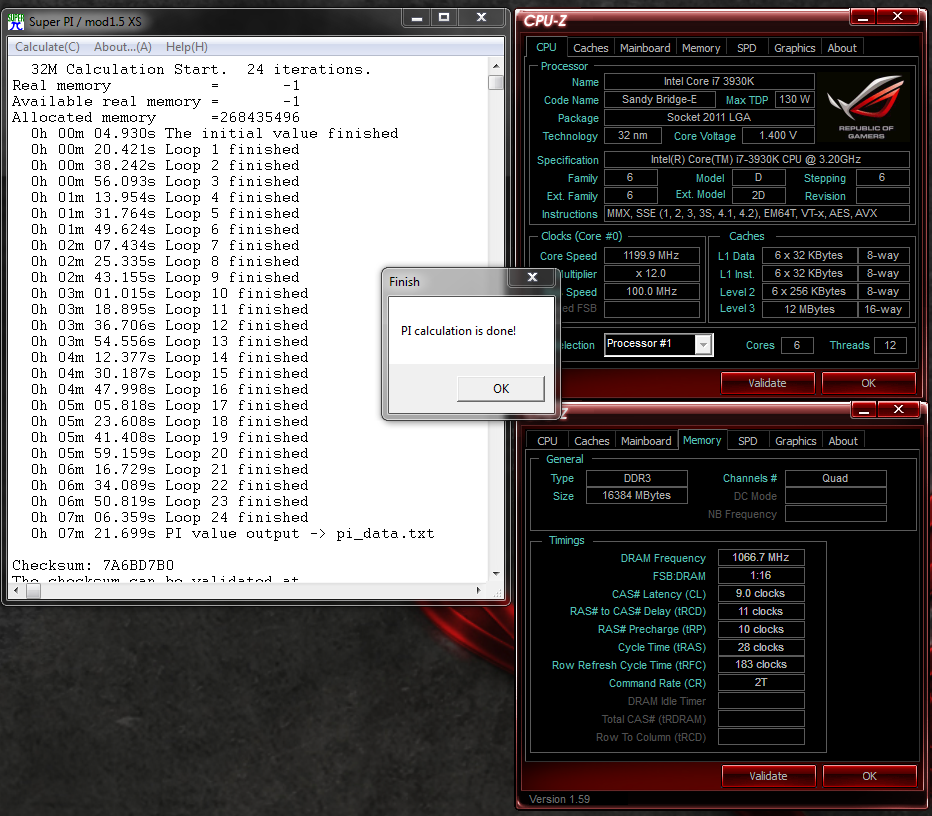Image resolution: width=932 pixels, height=816 pixels.
Task: Click the Command Rate value 2T
Action: pyautogui.click(x=761, y=682)
